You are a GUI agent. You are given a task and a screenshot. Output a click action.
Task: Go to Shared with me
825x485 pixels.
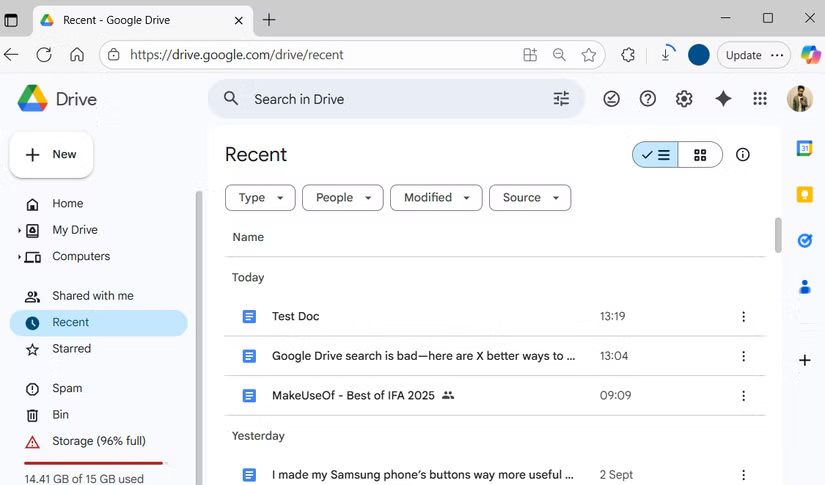tap(92, 296)
